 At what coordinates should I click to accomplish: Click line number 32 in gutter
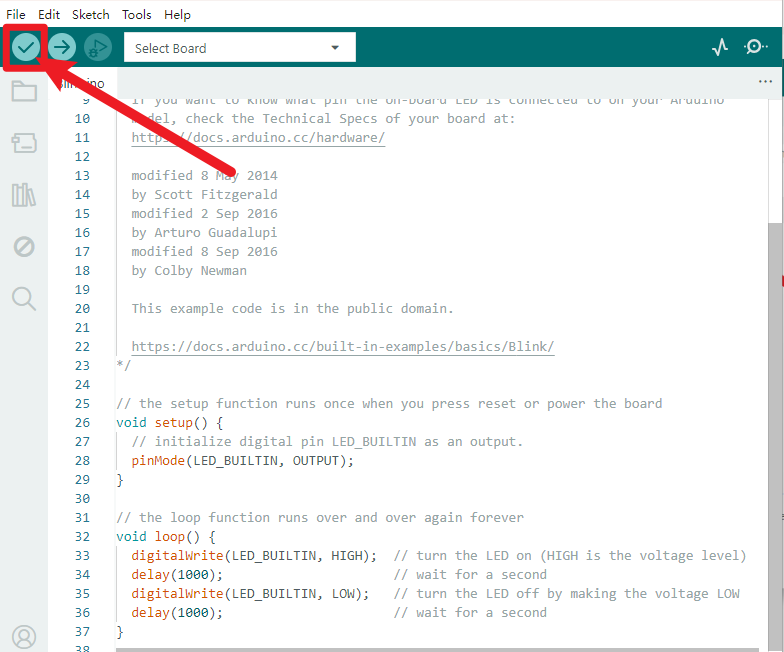click(x=82, y=537)
